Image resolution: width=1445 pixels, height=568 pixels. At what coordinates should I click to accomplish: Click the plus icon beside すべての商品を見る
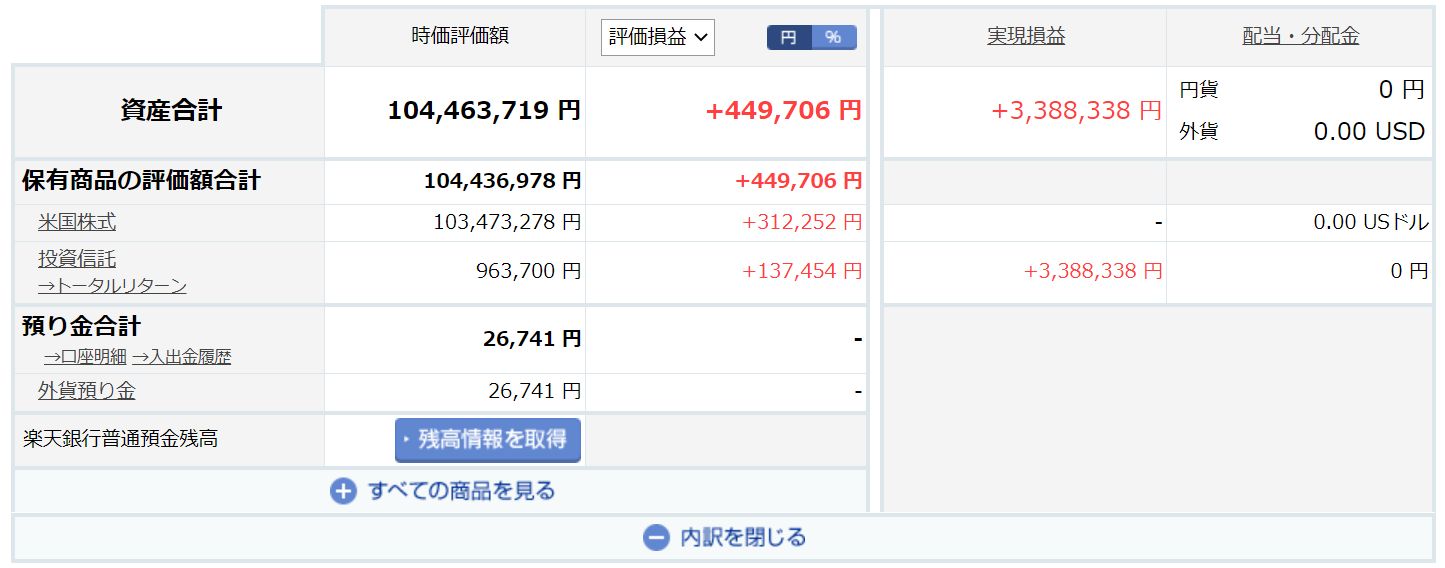point(343,491)
